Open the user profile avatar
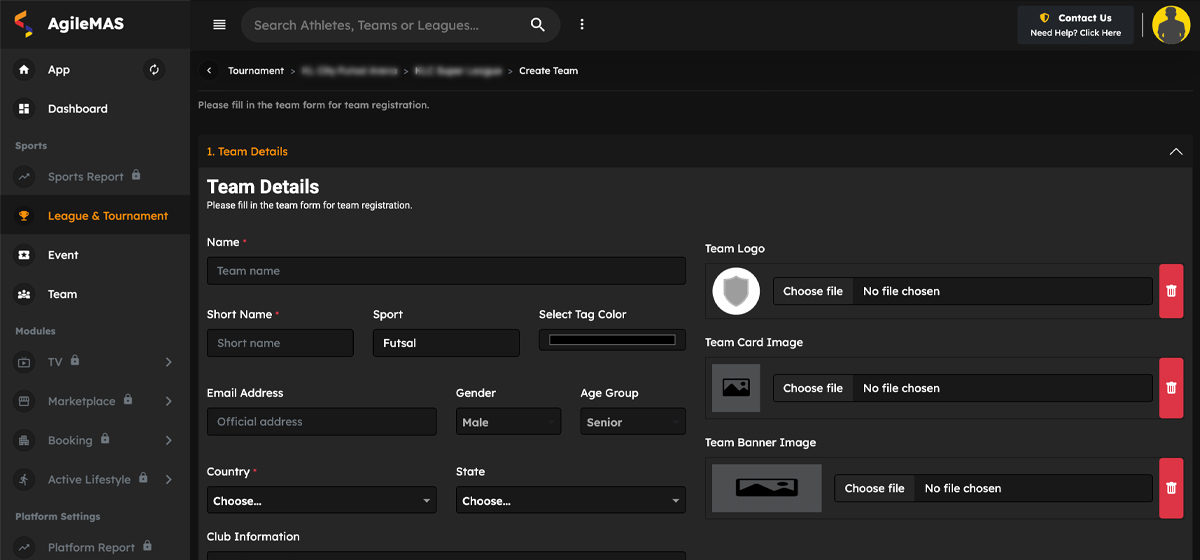 pos(1171,25)
